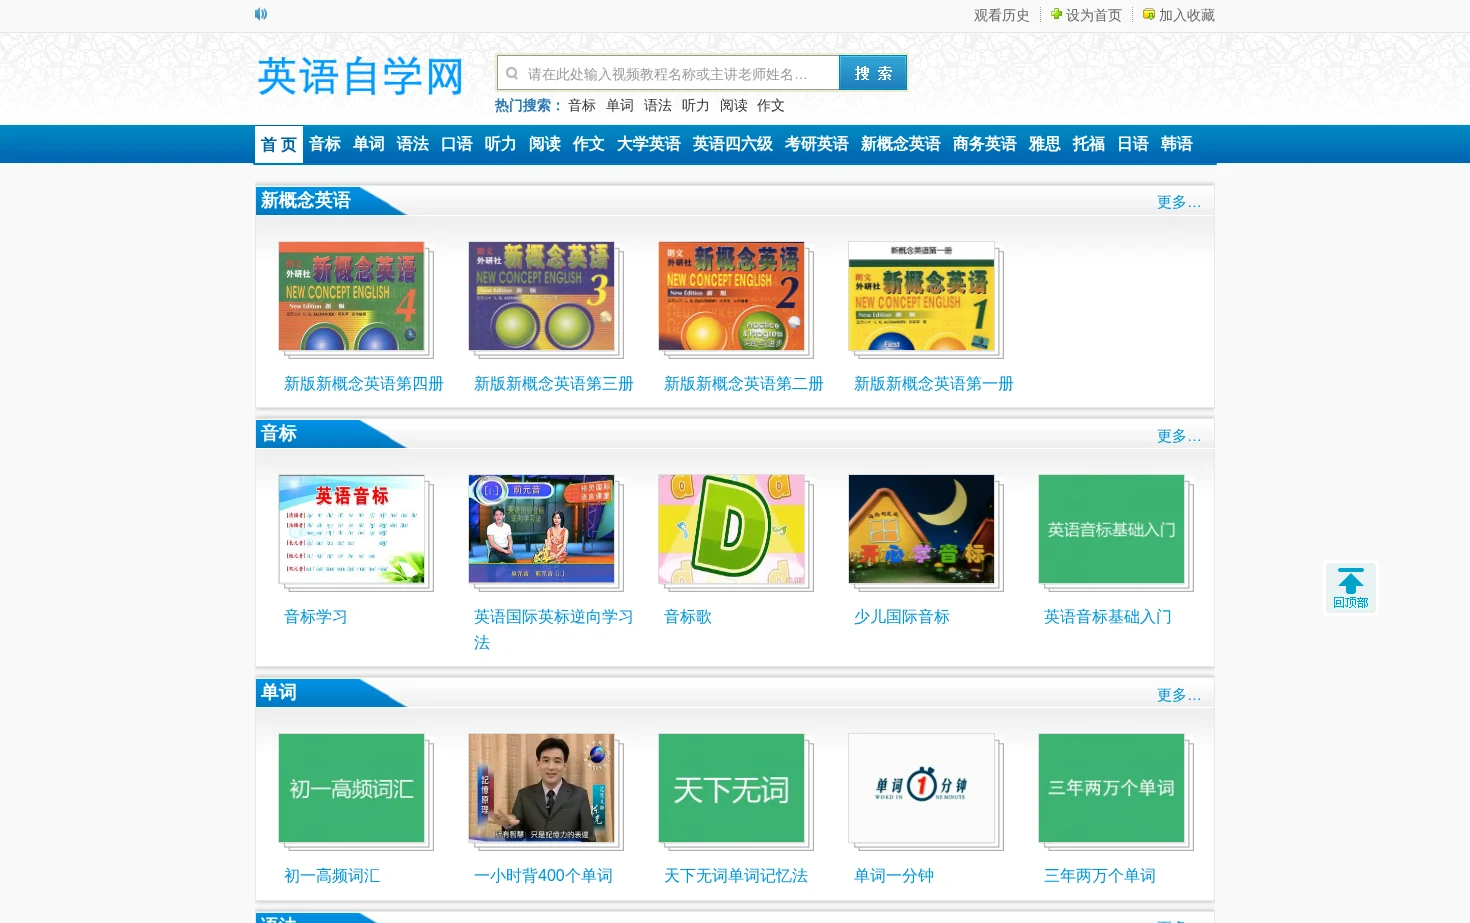Screen dimensions: 1470x923
Task: Open New Concept English book 4 cover
Action: 352,296
